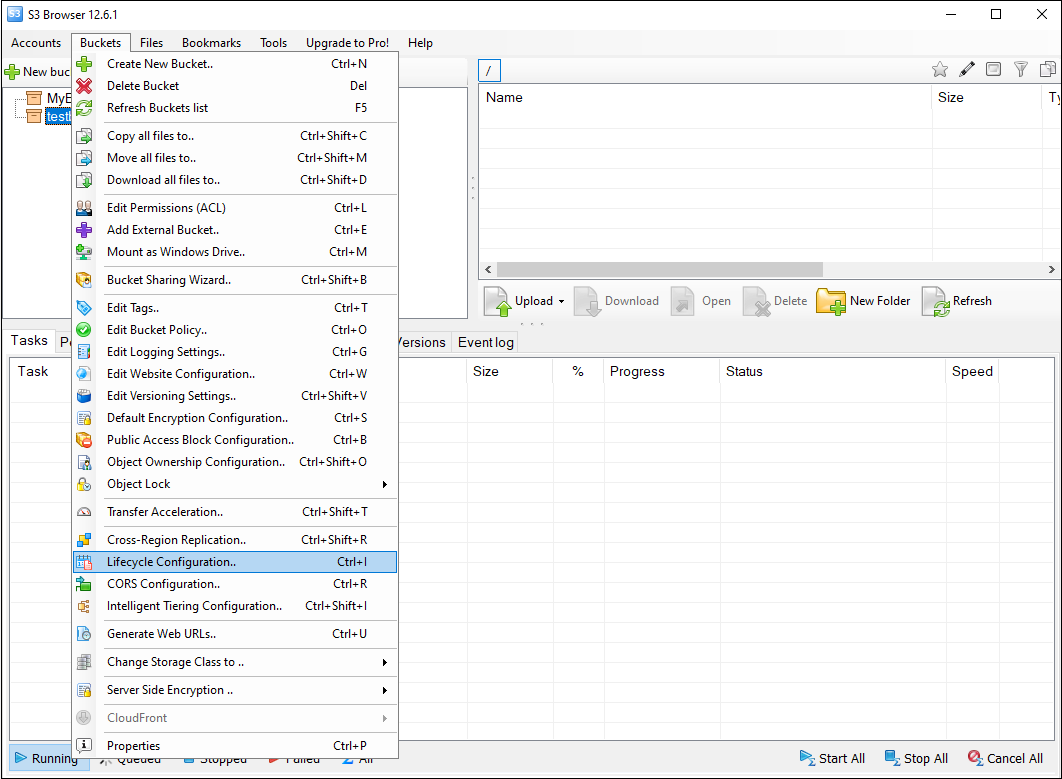Select the highlighted test bucket in tree
The image size is (1062, 779).
[x=58, y=117]
